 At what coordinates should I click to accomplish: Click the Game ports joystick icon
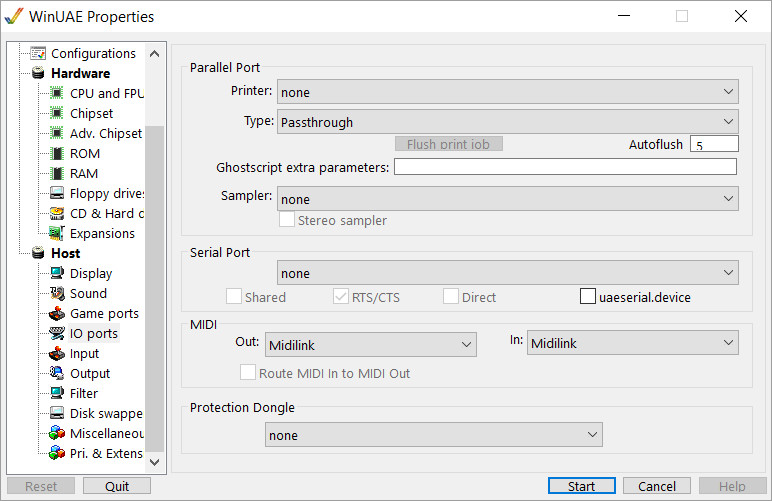point(57,313)
